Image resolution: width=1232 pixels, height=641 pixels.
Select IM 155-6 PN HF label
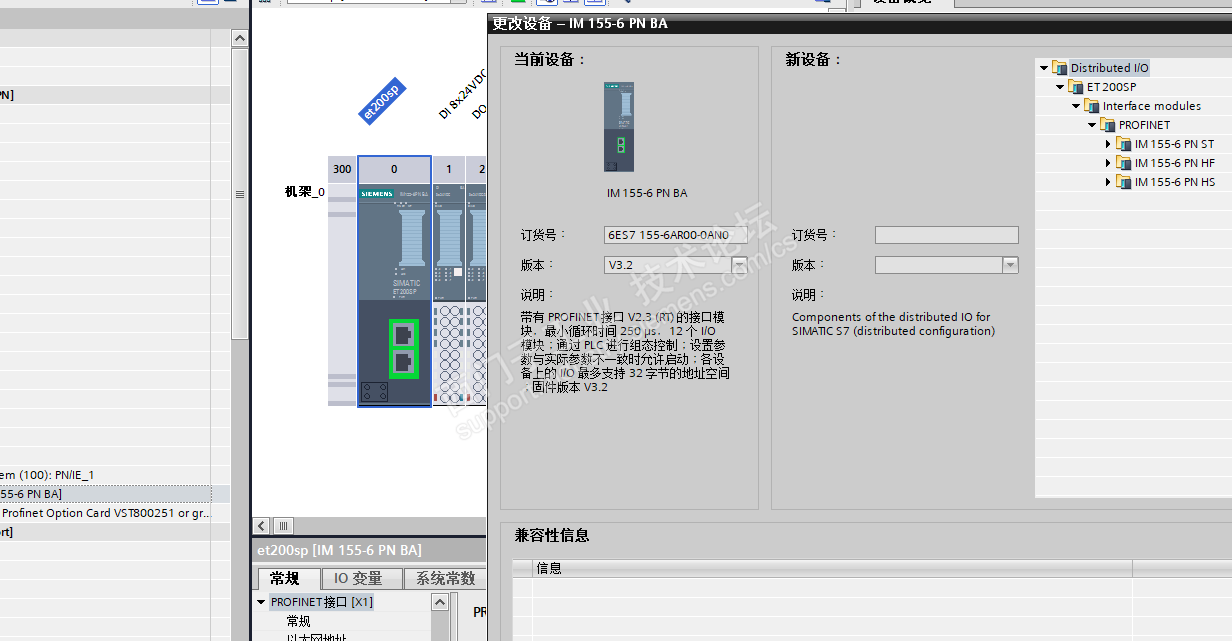coord(1175,163)
